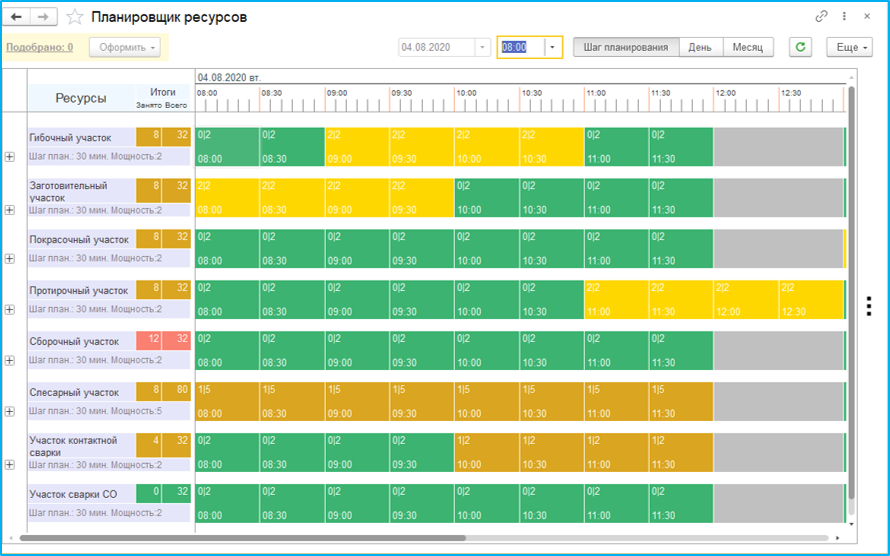Screen dimensions: 890x556
Task: Select the Покрасочный участок resource name
Action: pyautogui.click(x=79, y=239)
